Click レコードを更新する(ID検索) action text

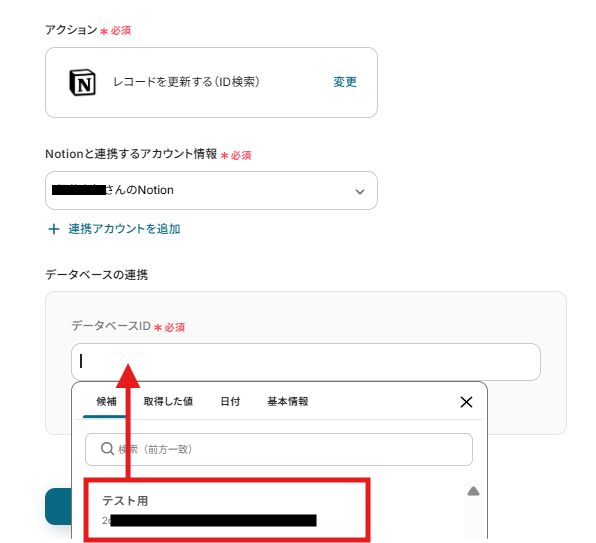coord(186,82)
